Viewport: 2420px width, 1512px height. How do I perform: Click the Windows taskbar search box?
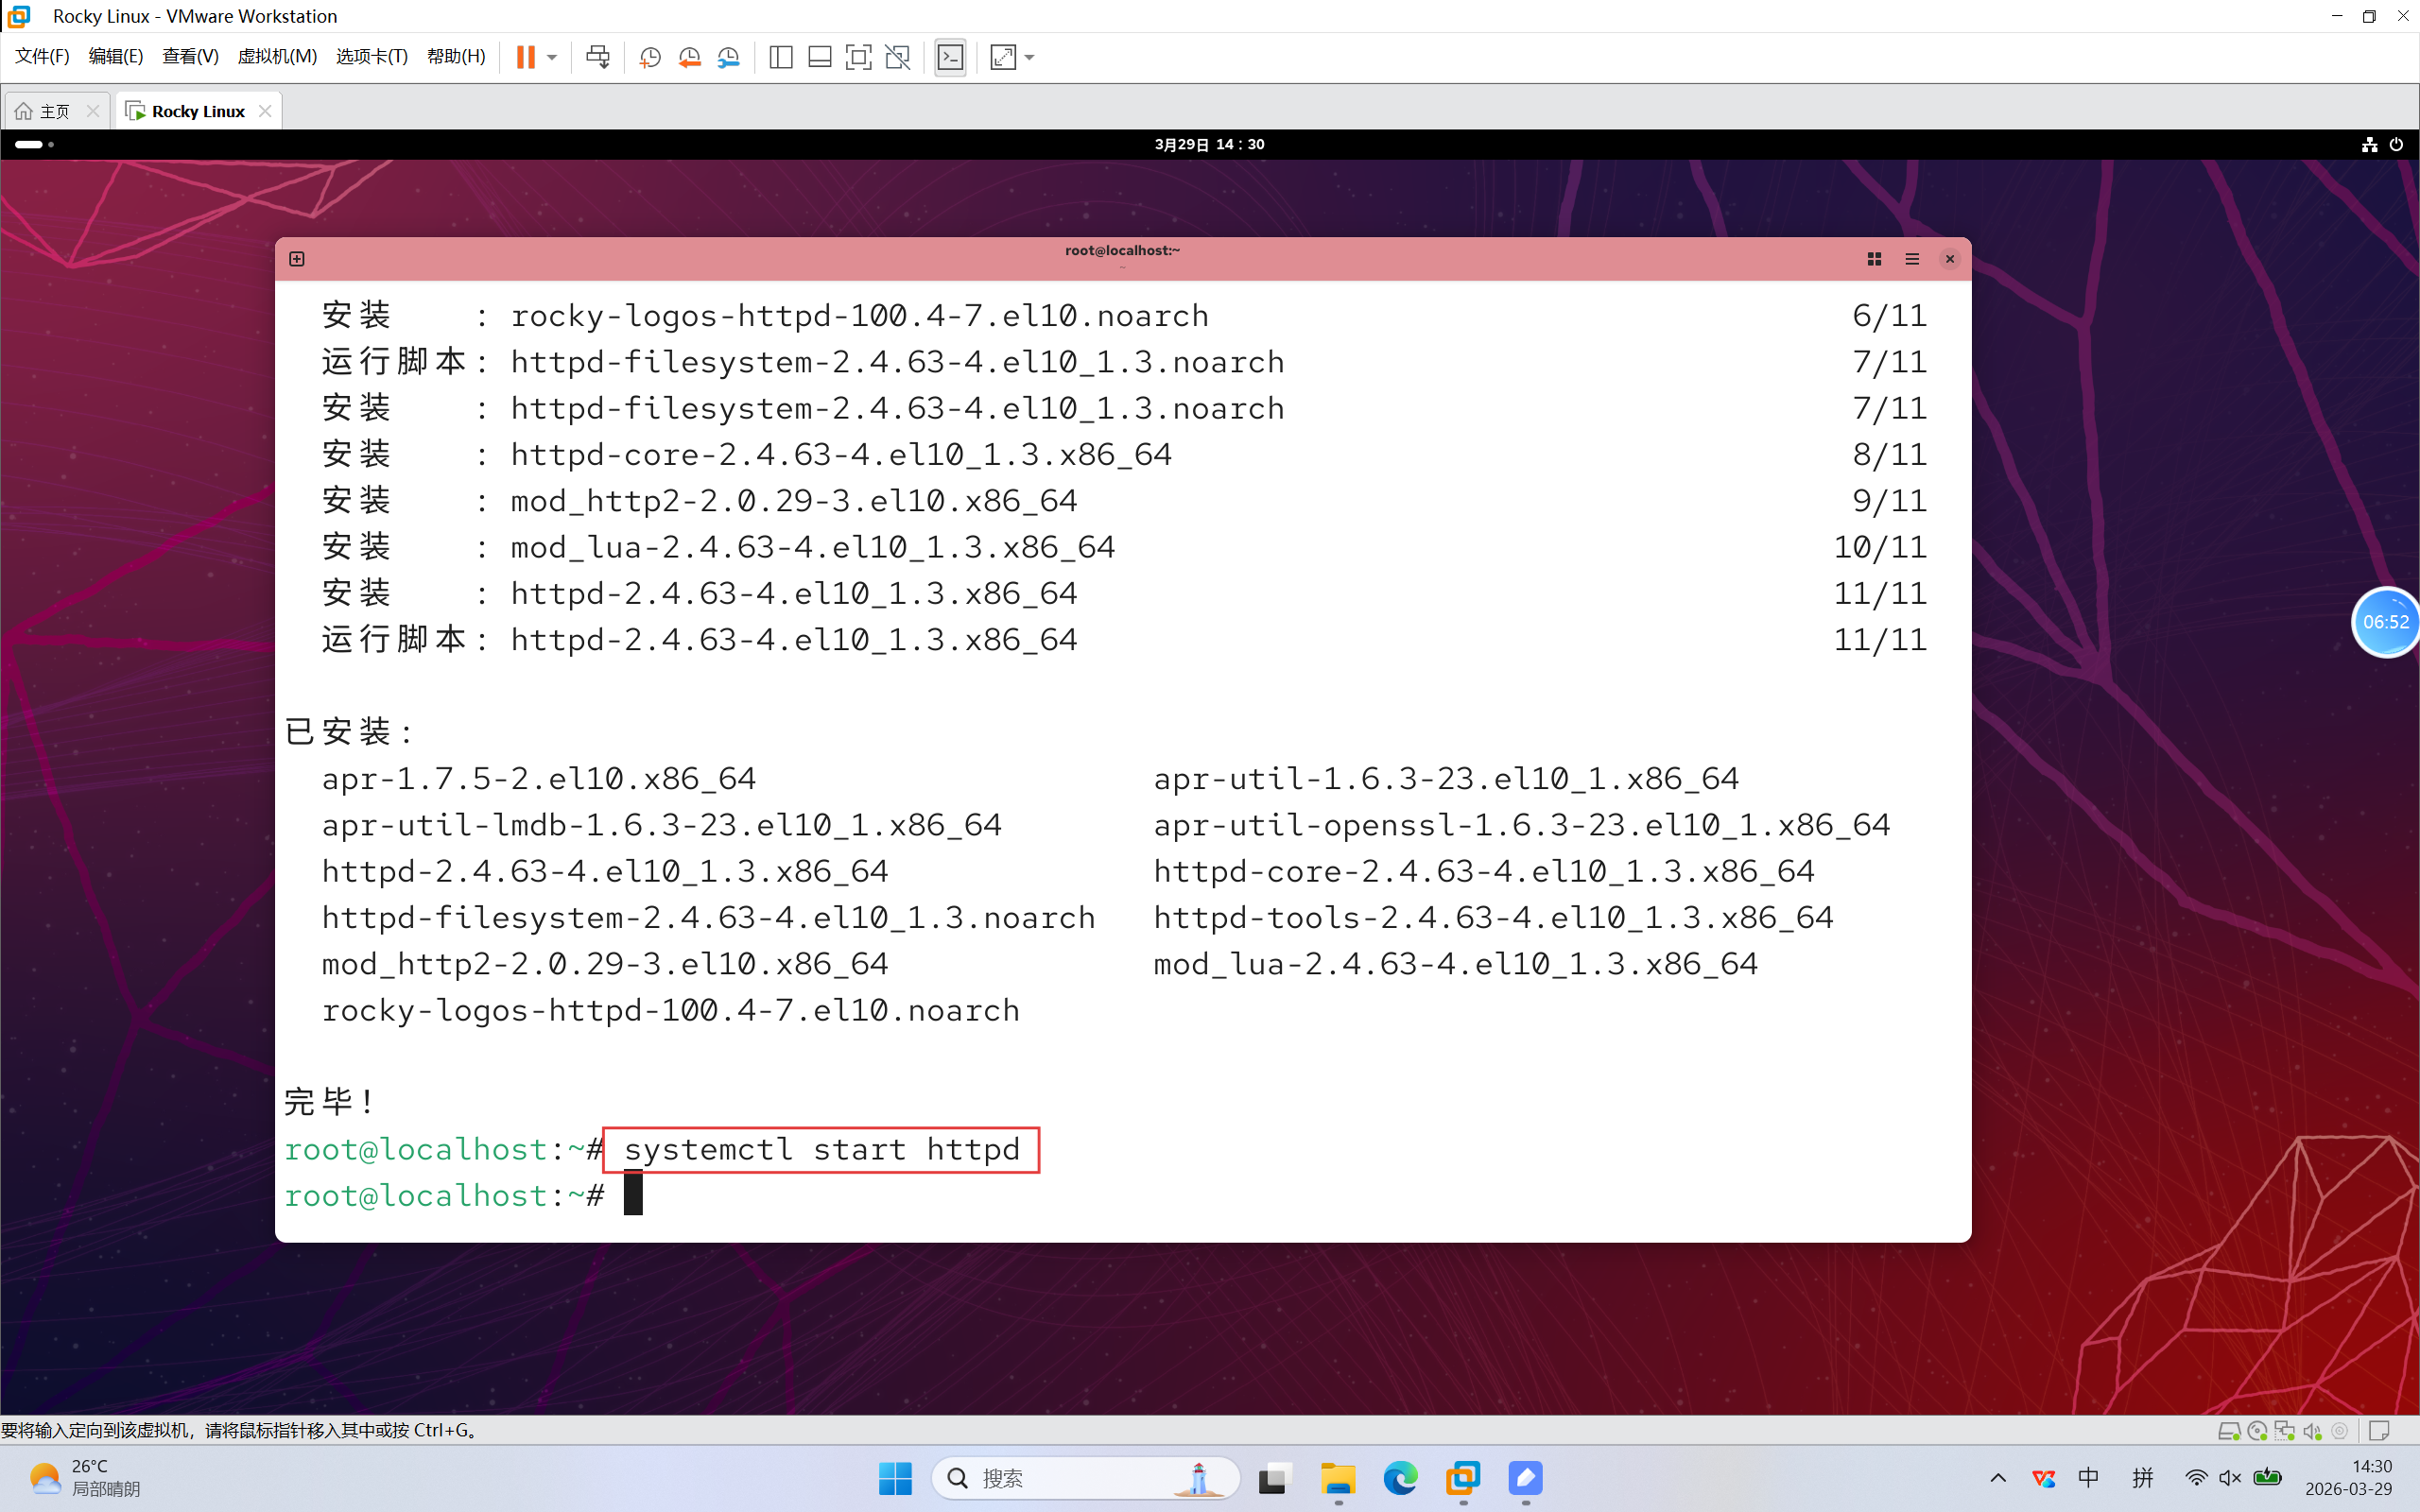pos(1085,1478)
